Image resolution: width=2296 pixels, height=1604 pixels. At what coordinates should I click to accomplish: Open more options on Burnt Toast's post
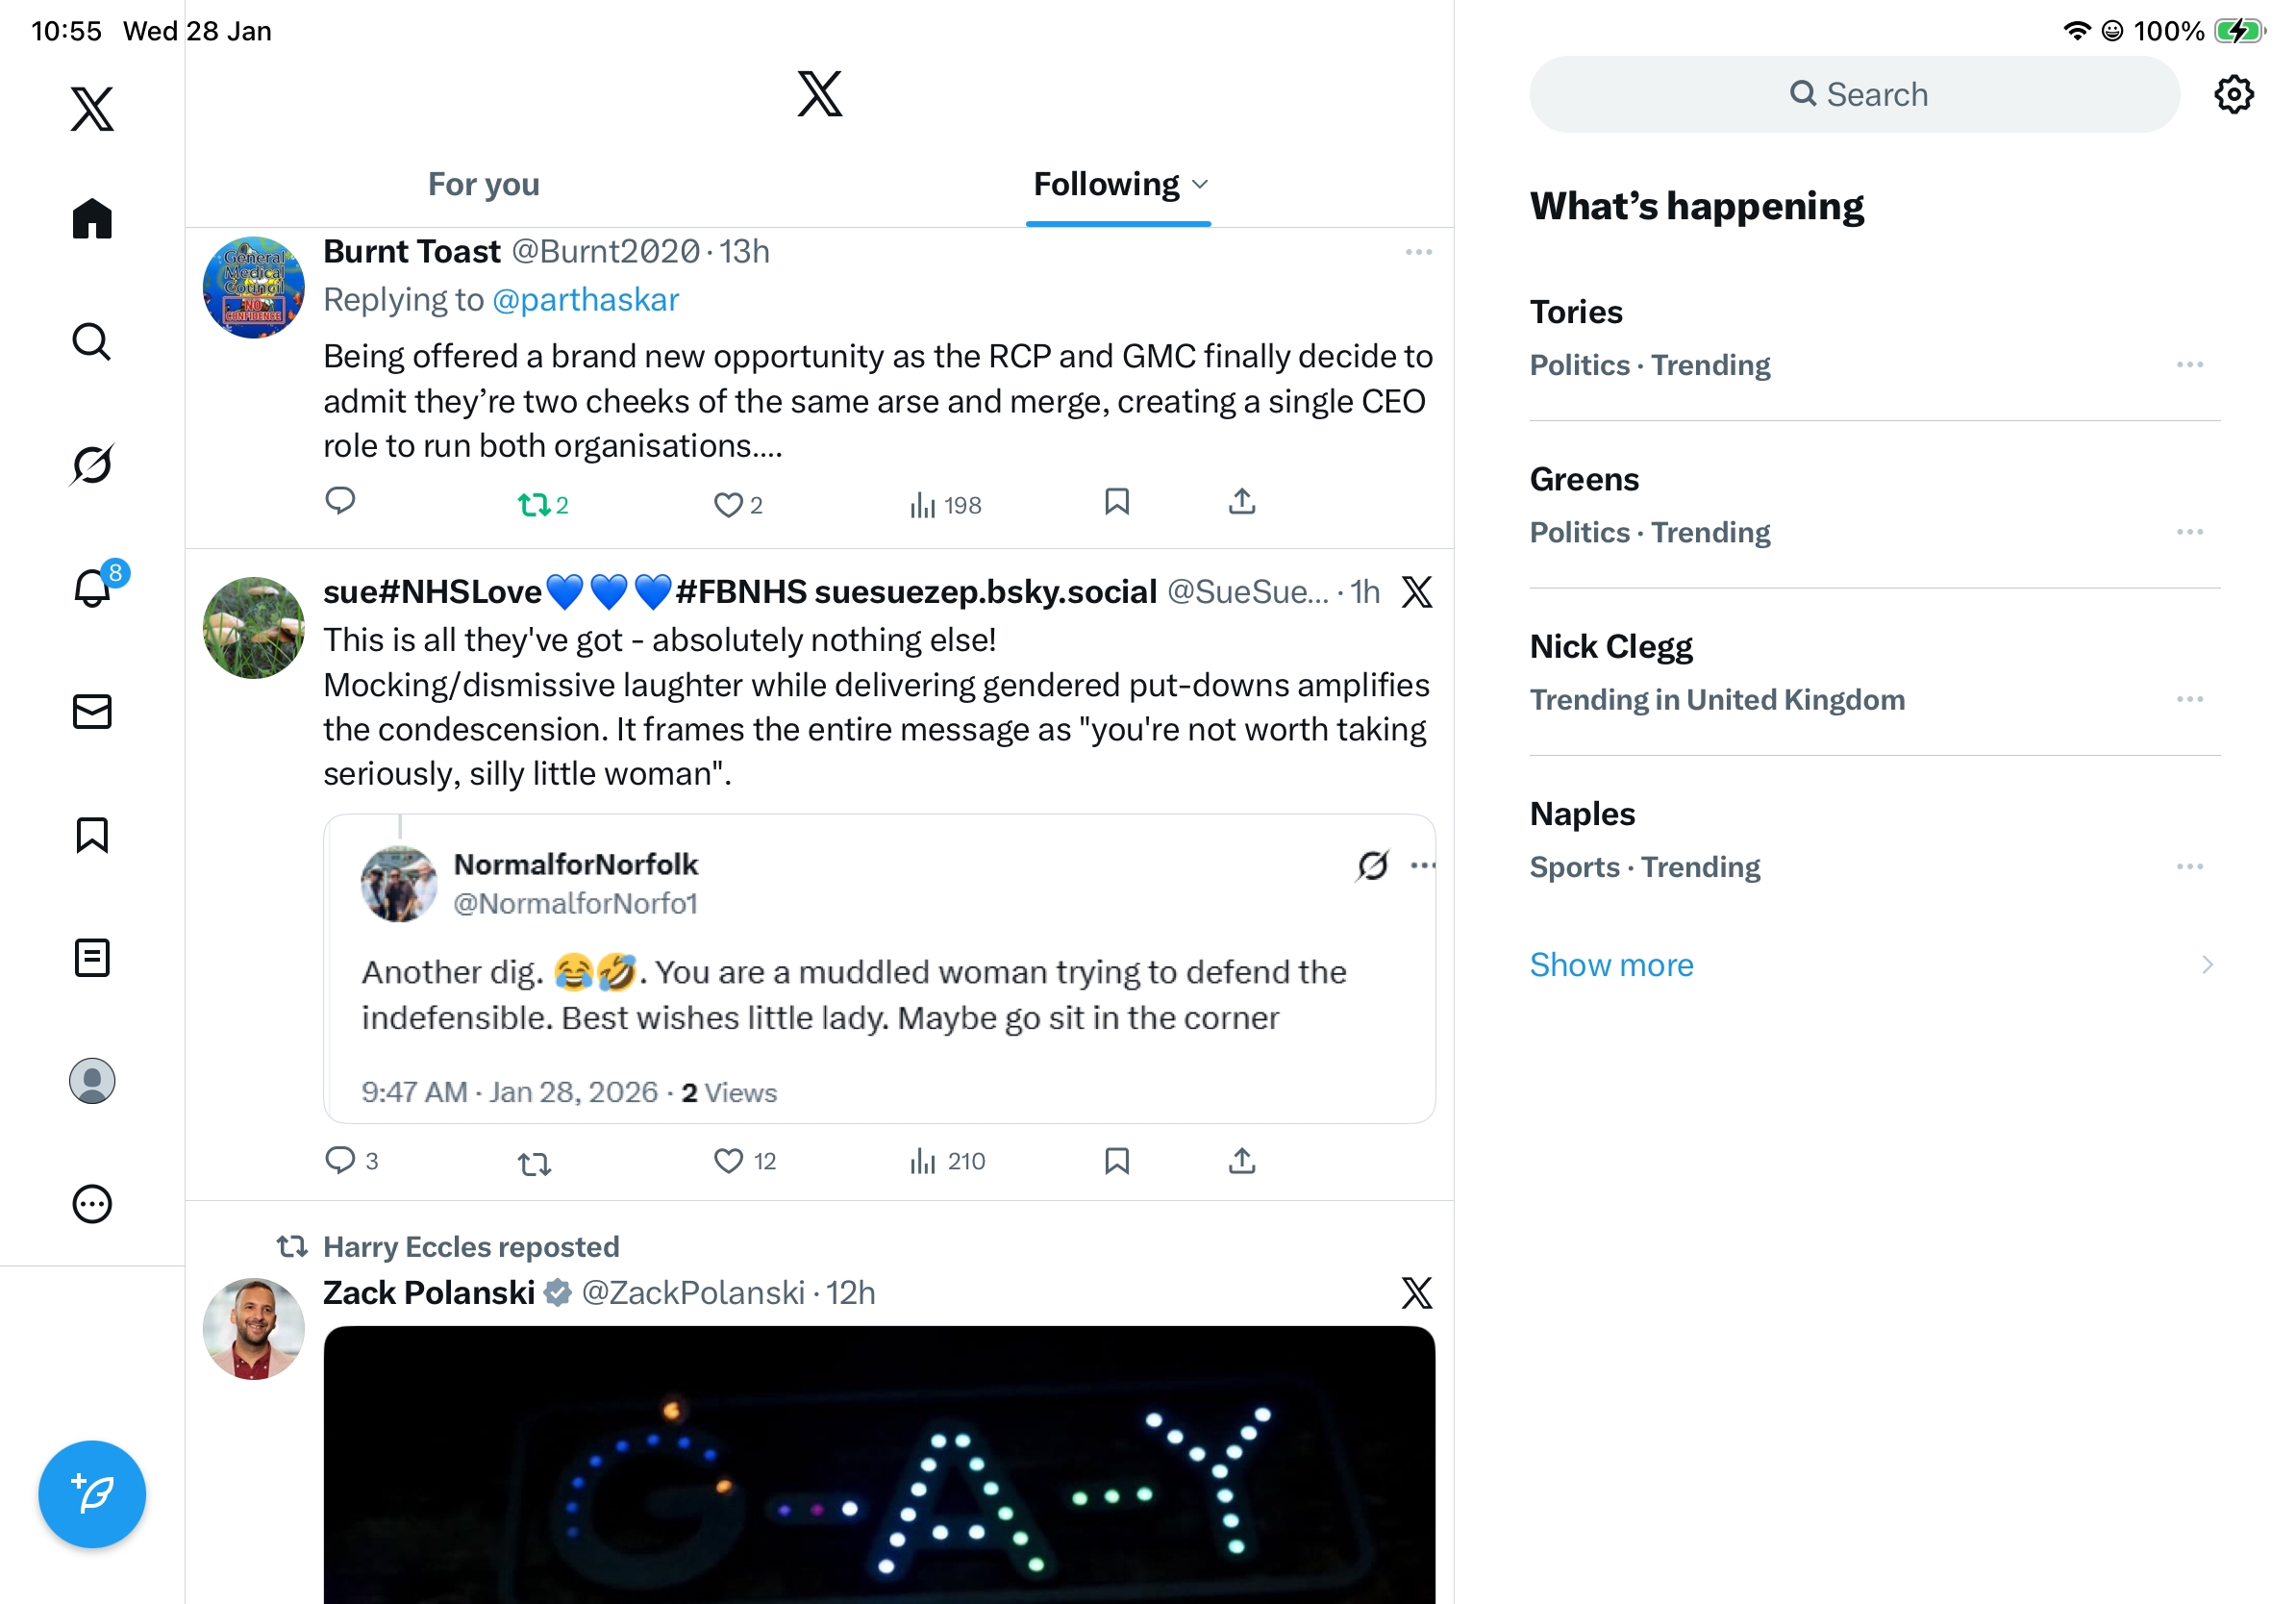pos(1418,252)
